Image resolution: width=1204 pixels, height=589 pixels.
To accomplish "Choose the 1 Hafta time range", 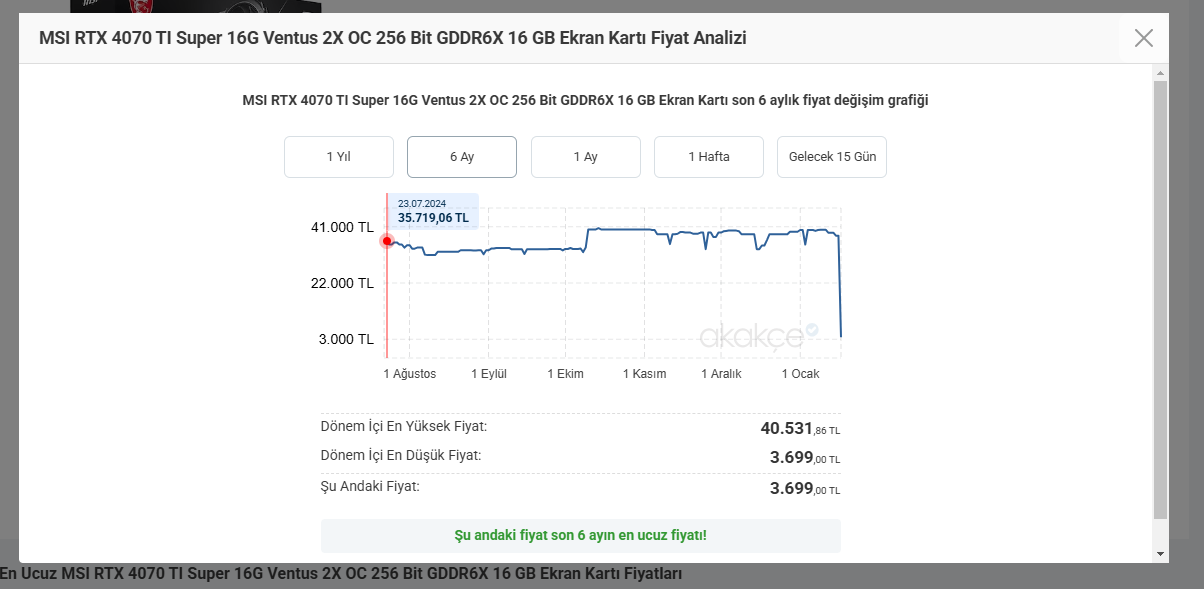I will coord(709,157).
